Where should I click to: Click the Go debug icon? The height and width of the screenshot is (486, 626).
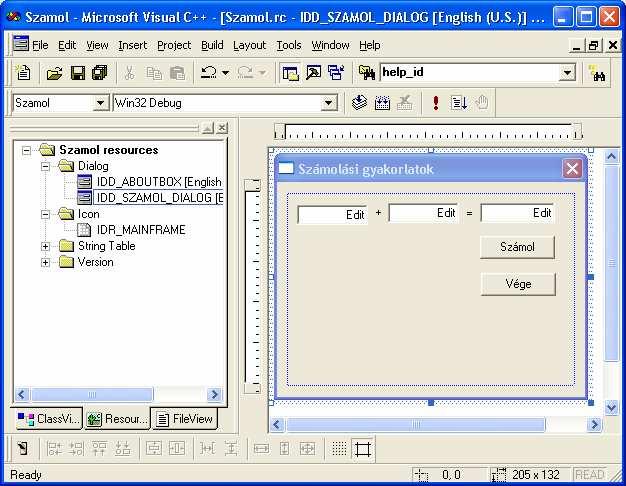tap(459, 103)
